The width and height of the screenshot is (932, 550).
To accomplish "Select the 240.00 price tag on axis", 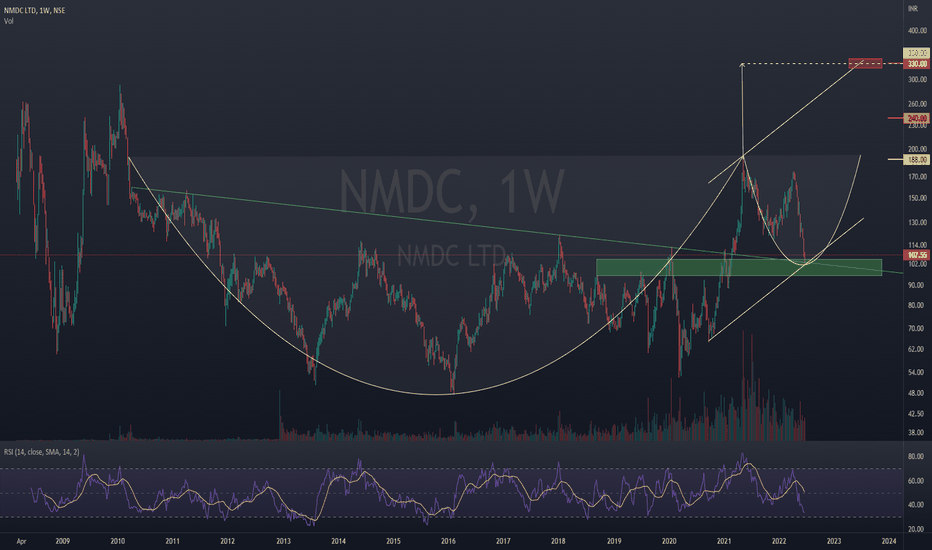I will click(916, 118).
